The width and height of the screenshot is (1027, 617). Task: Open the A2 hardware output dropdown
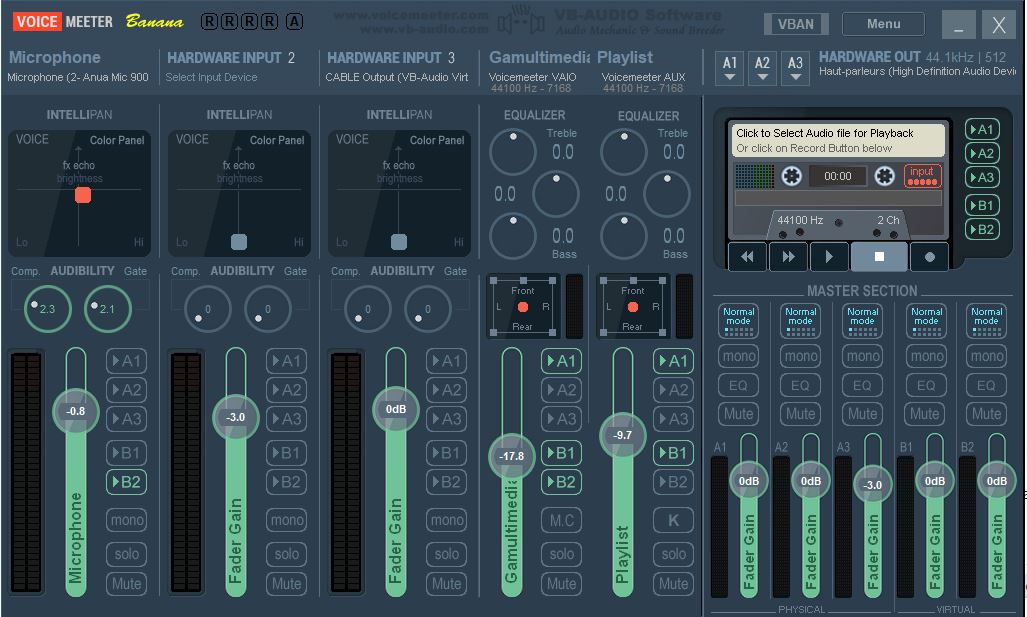763,68
